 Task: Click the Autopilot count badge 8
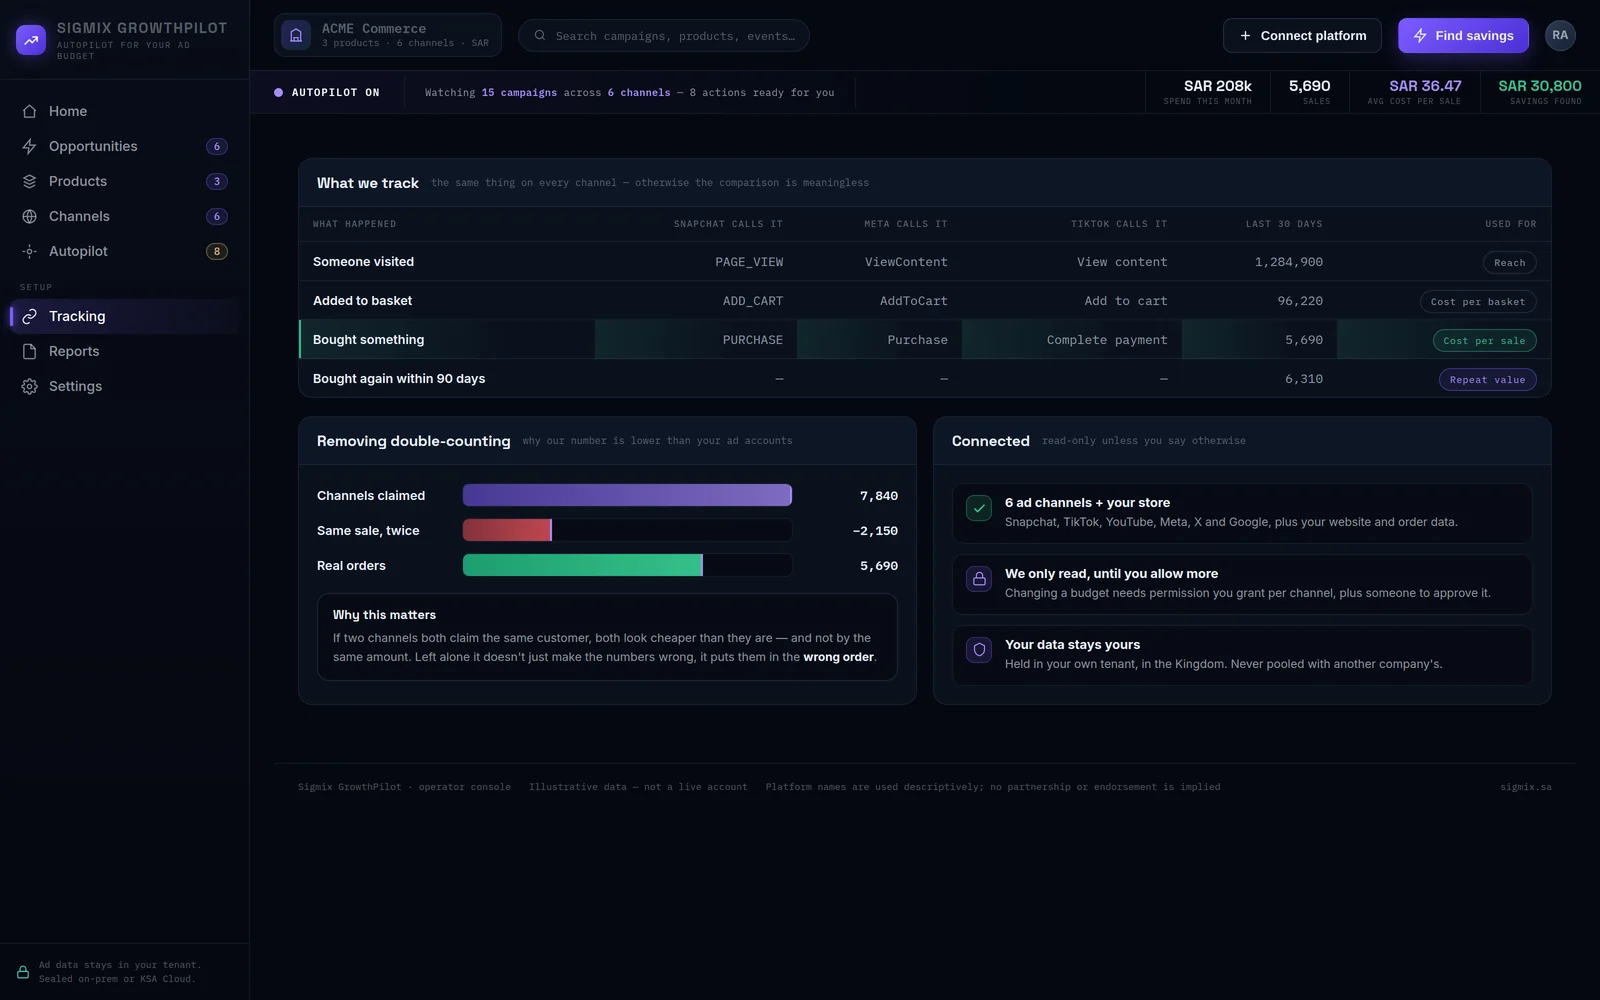tap(217, 251)
